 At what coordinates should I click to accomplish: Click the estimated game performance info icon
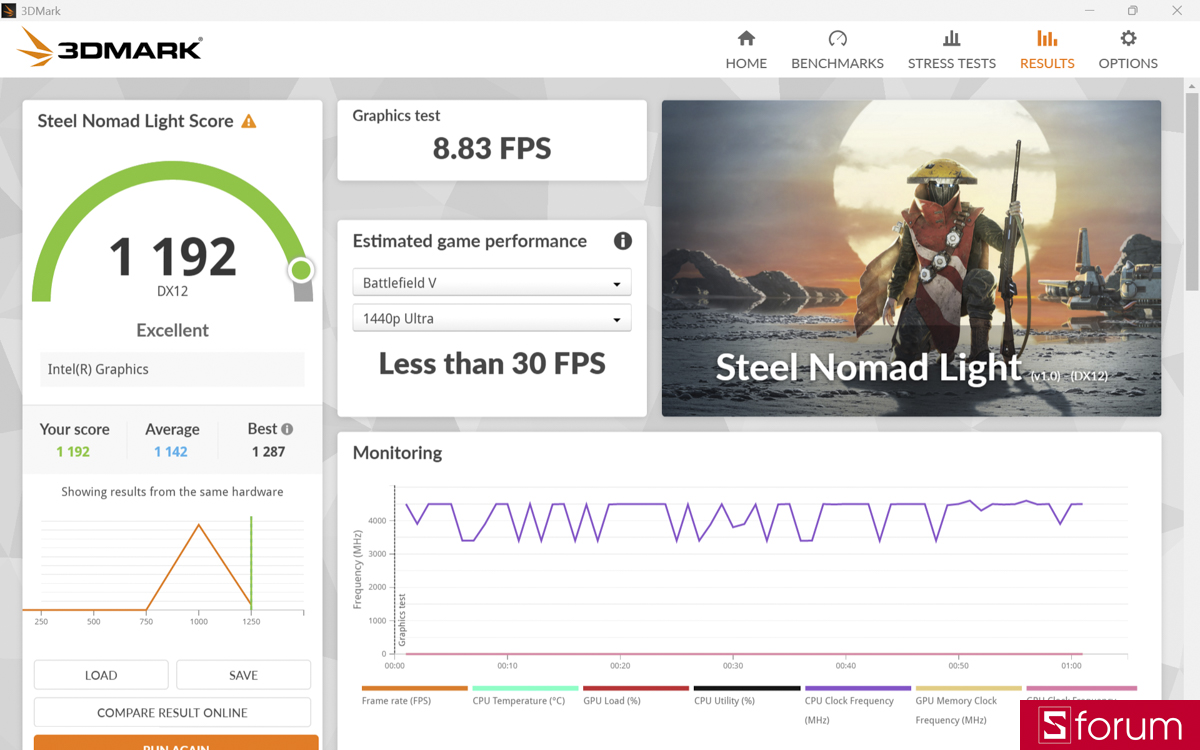(622, 241)
